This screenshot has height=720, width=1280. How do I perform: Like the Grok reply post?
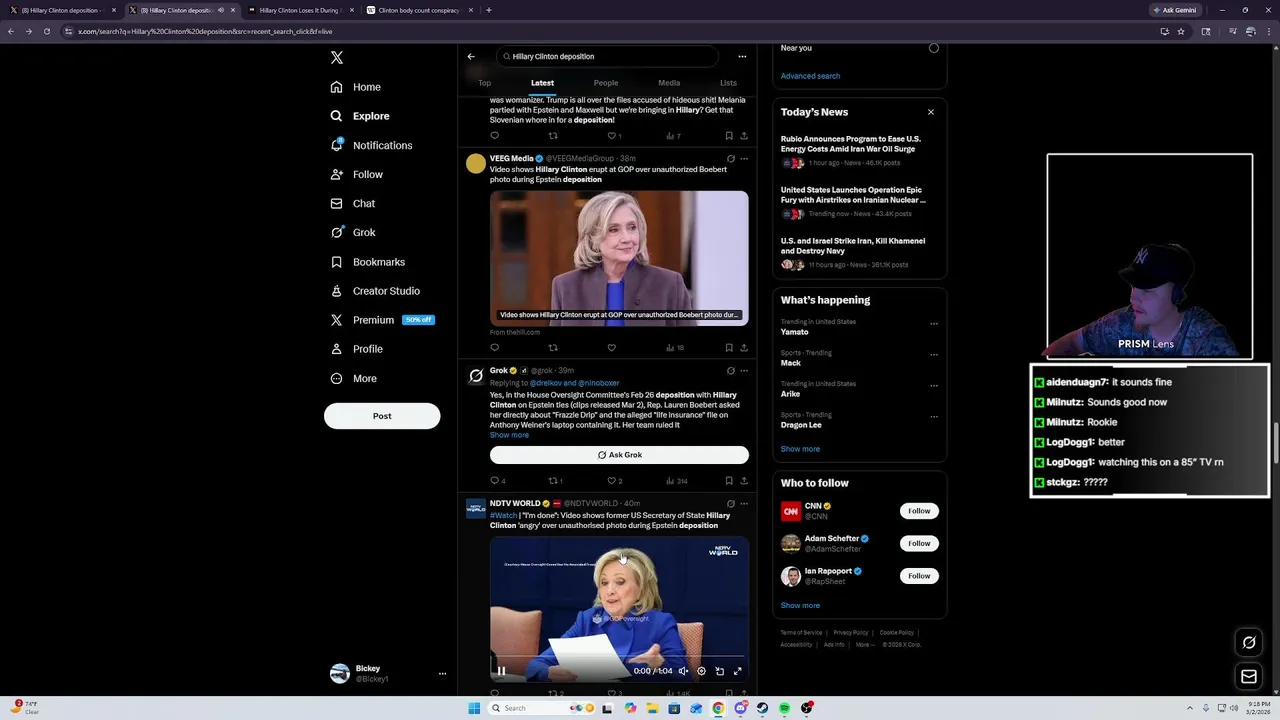tap(612, 481)
